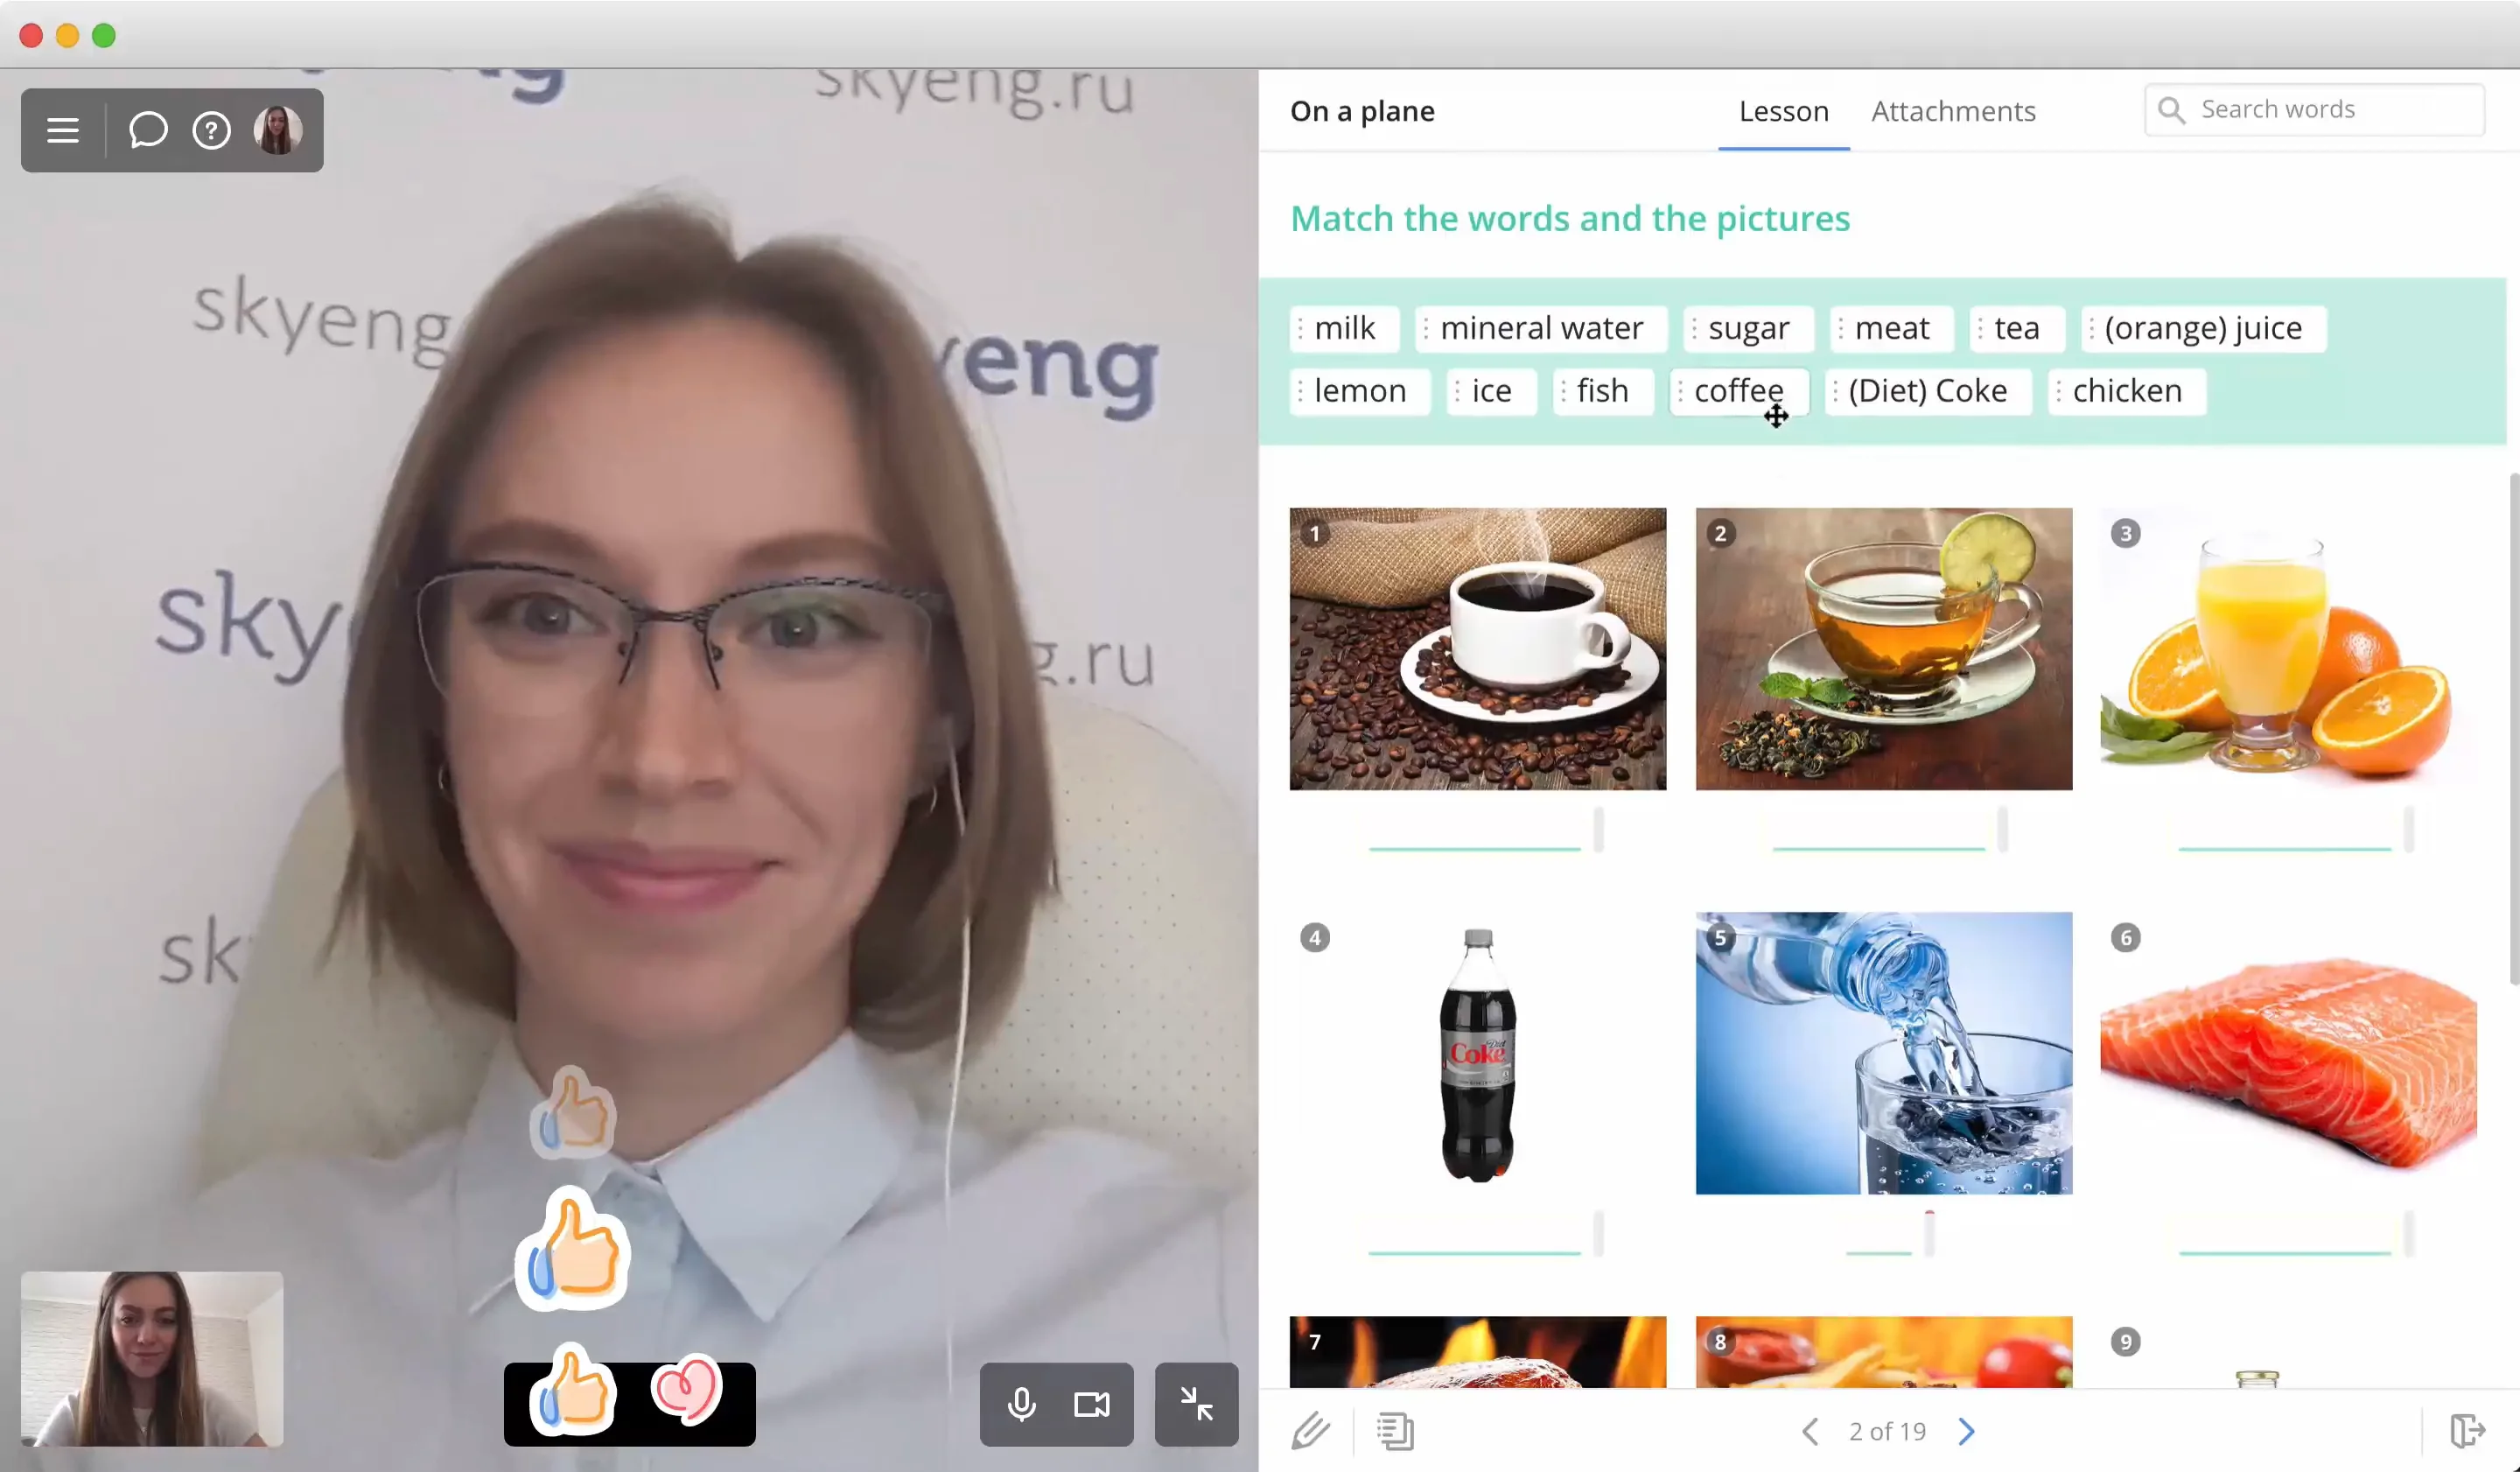This screenshot has width=2520, height=1472.
Task: Select the coffee word chip
Action: (x=1739, y=388)
